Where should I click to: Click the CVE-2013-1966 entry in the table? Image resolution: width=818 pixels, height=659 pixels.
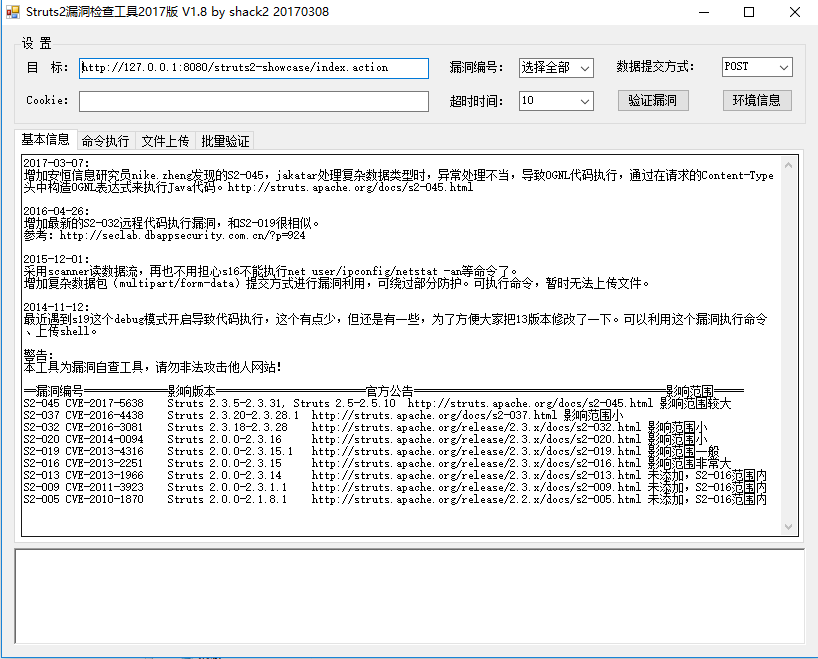pyautogui.click(x=104, y=475)
